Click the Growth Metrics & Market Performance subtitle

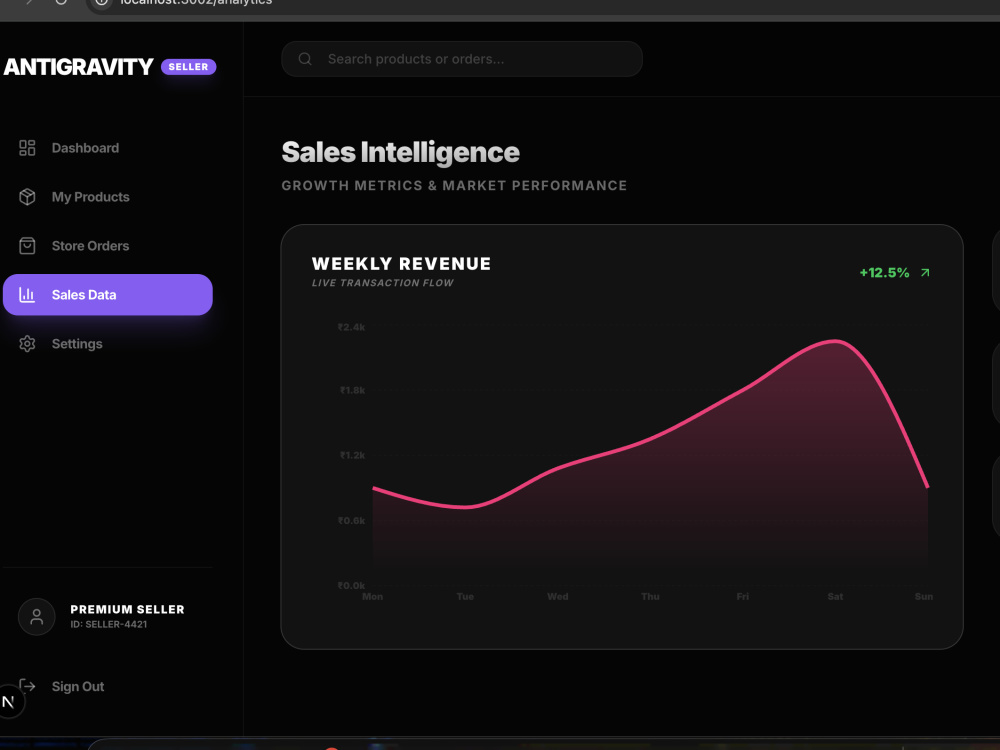(454, 186)
